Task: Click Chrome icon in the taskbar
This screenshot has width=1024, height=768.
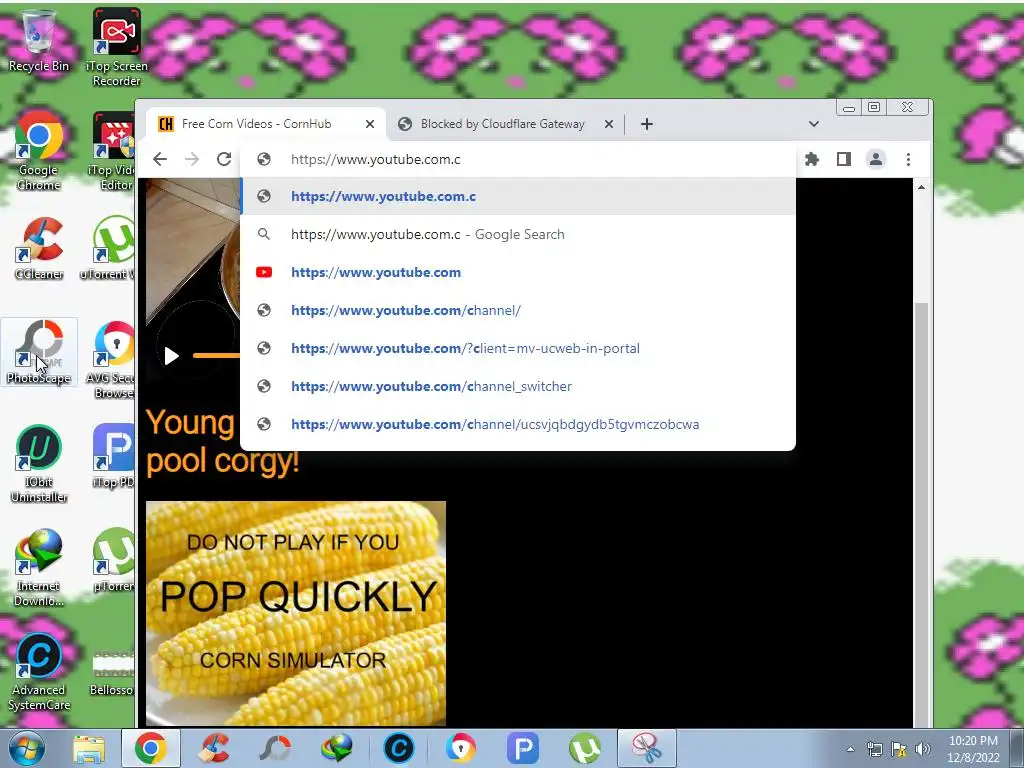Action: [x=151, y=748]
